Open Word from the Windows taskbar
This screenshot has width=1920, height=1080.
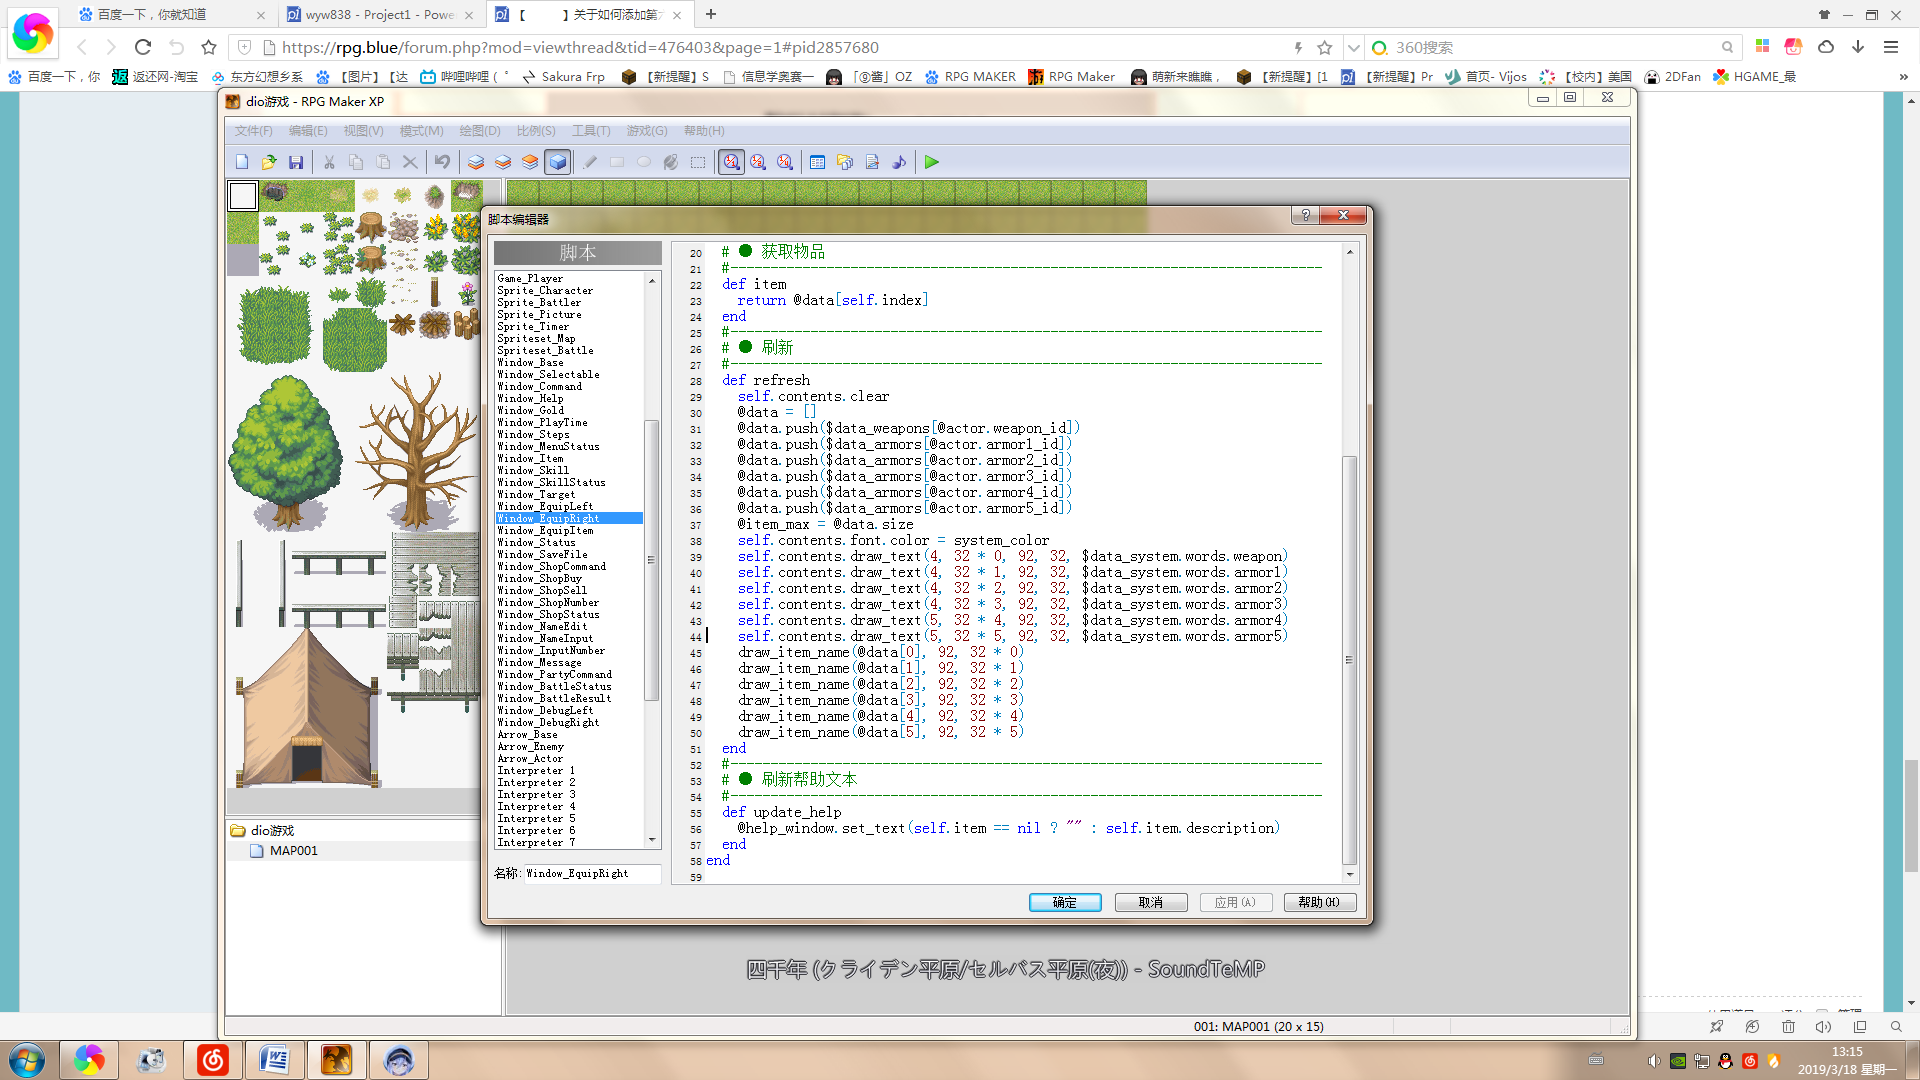(274, 1060)
